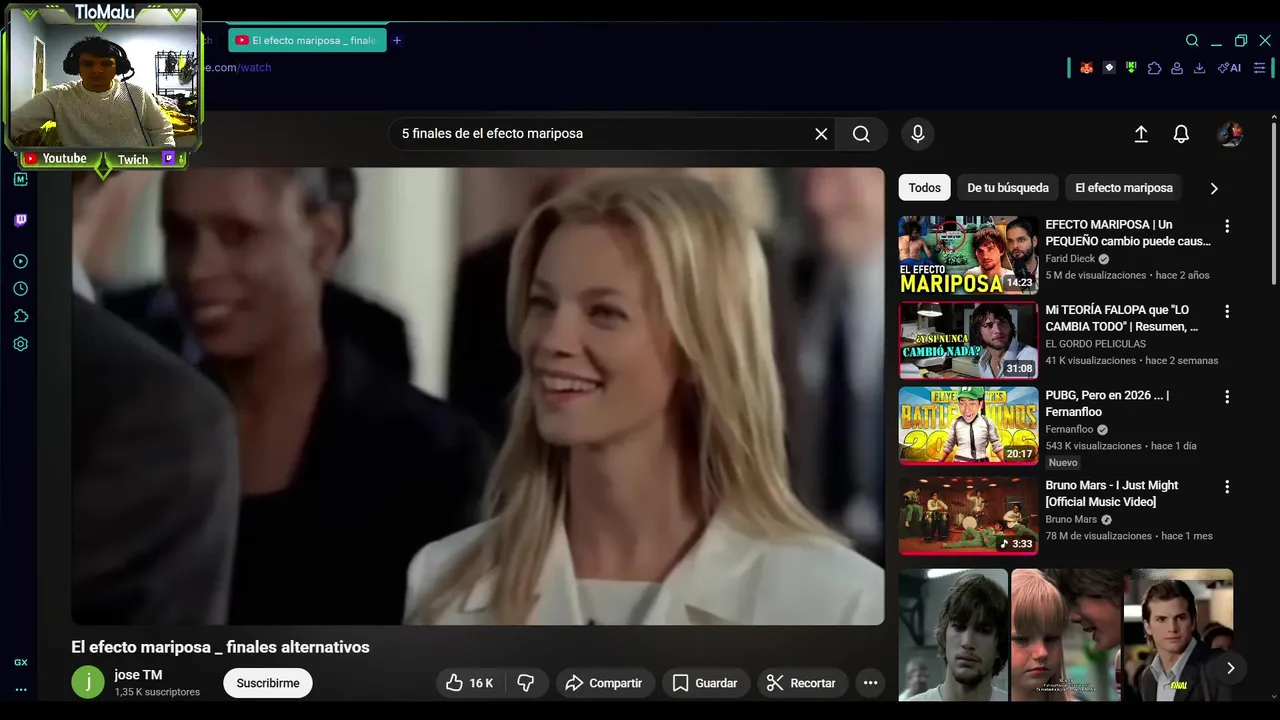Click Bruno Mars channel name link
This screenshot has height=720, width=1280.
click(x=1072, y=520)
